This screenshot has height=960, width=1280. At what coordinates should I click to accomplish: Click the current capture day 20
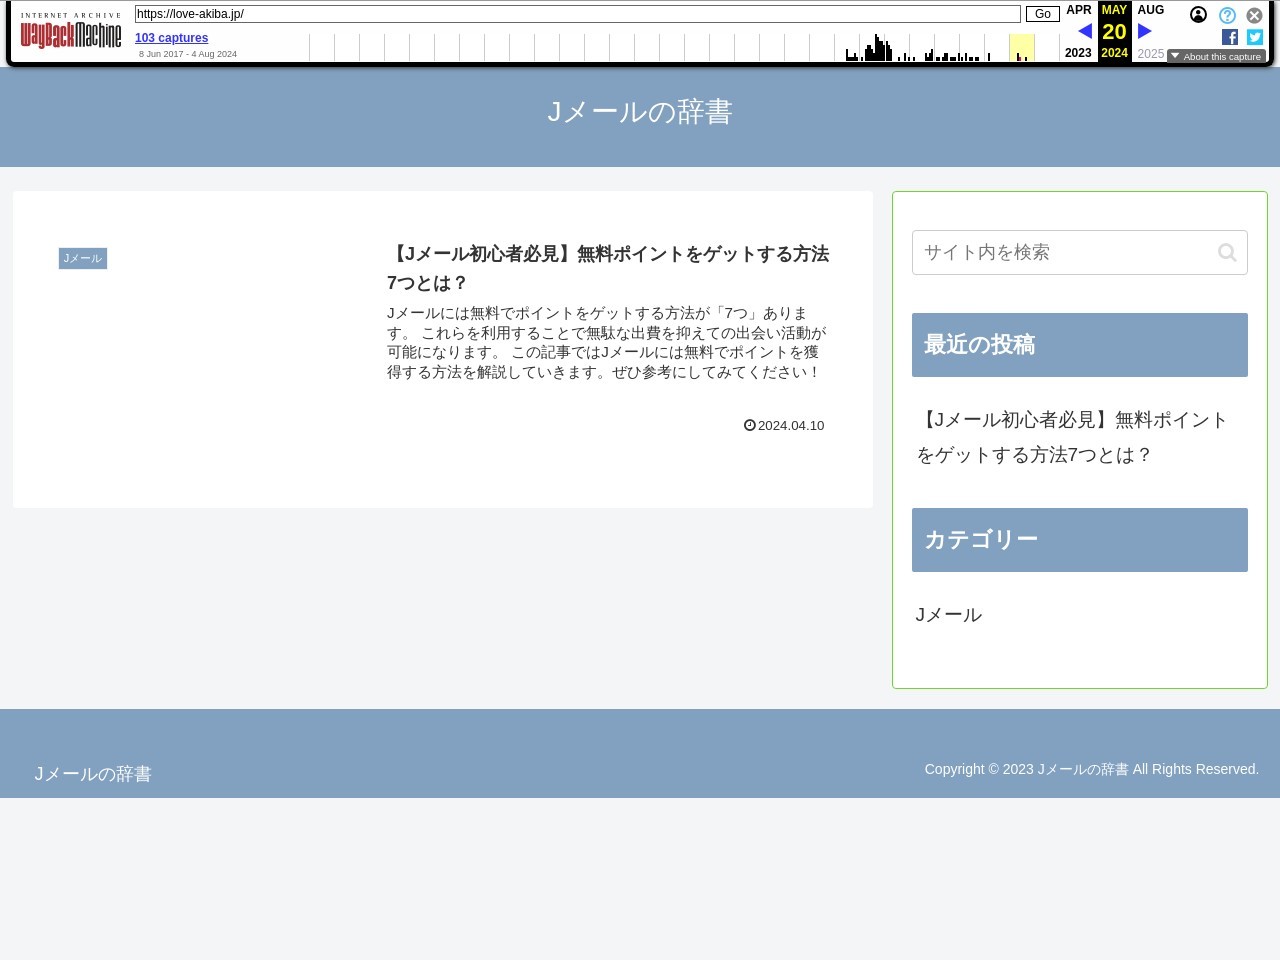[x=1114, y=31]
